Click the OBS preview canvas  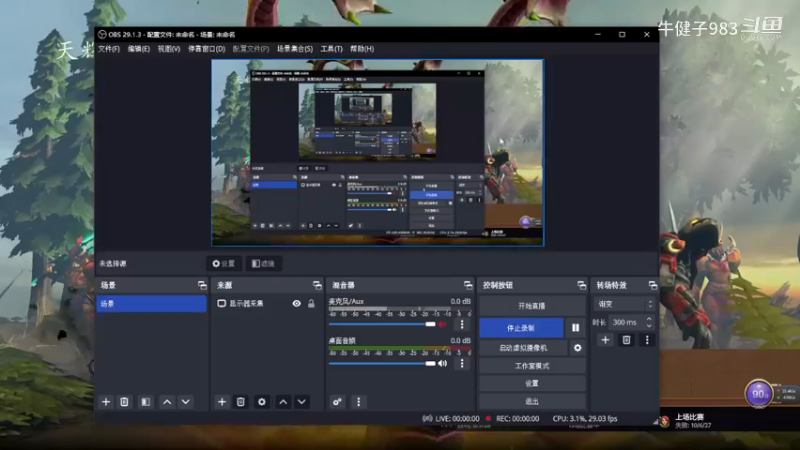coord(378,153)
